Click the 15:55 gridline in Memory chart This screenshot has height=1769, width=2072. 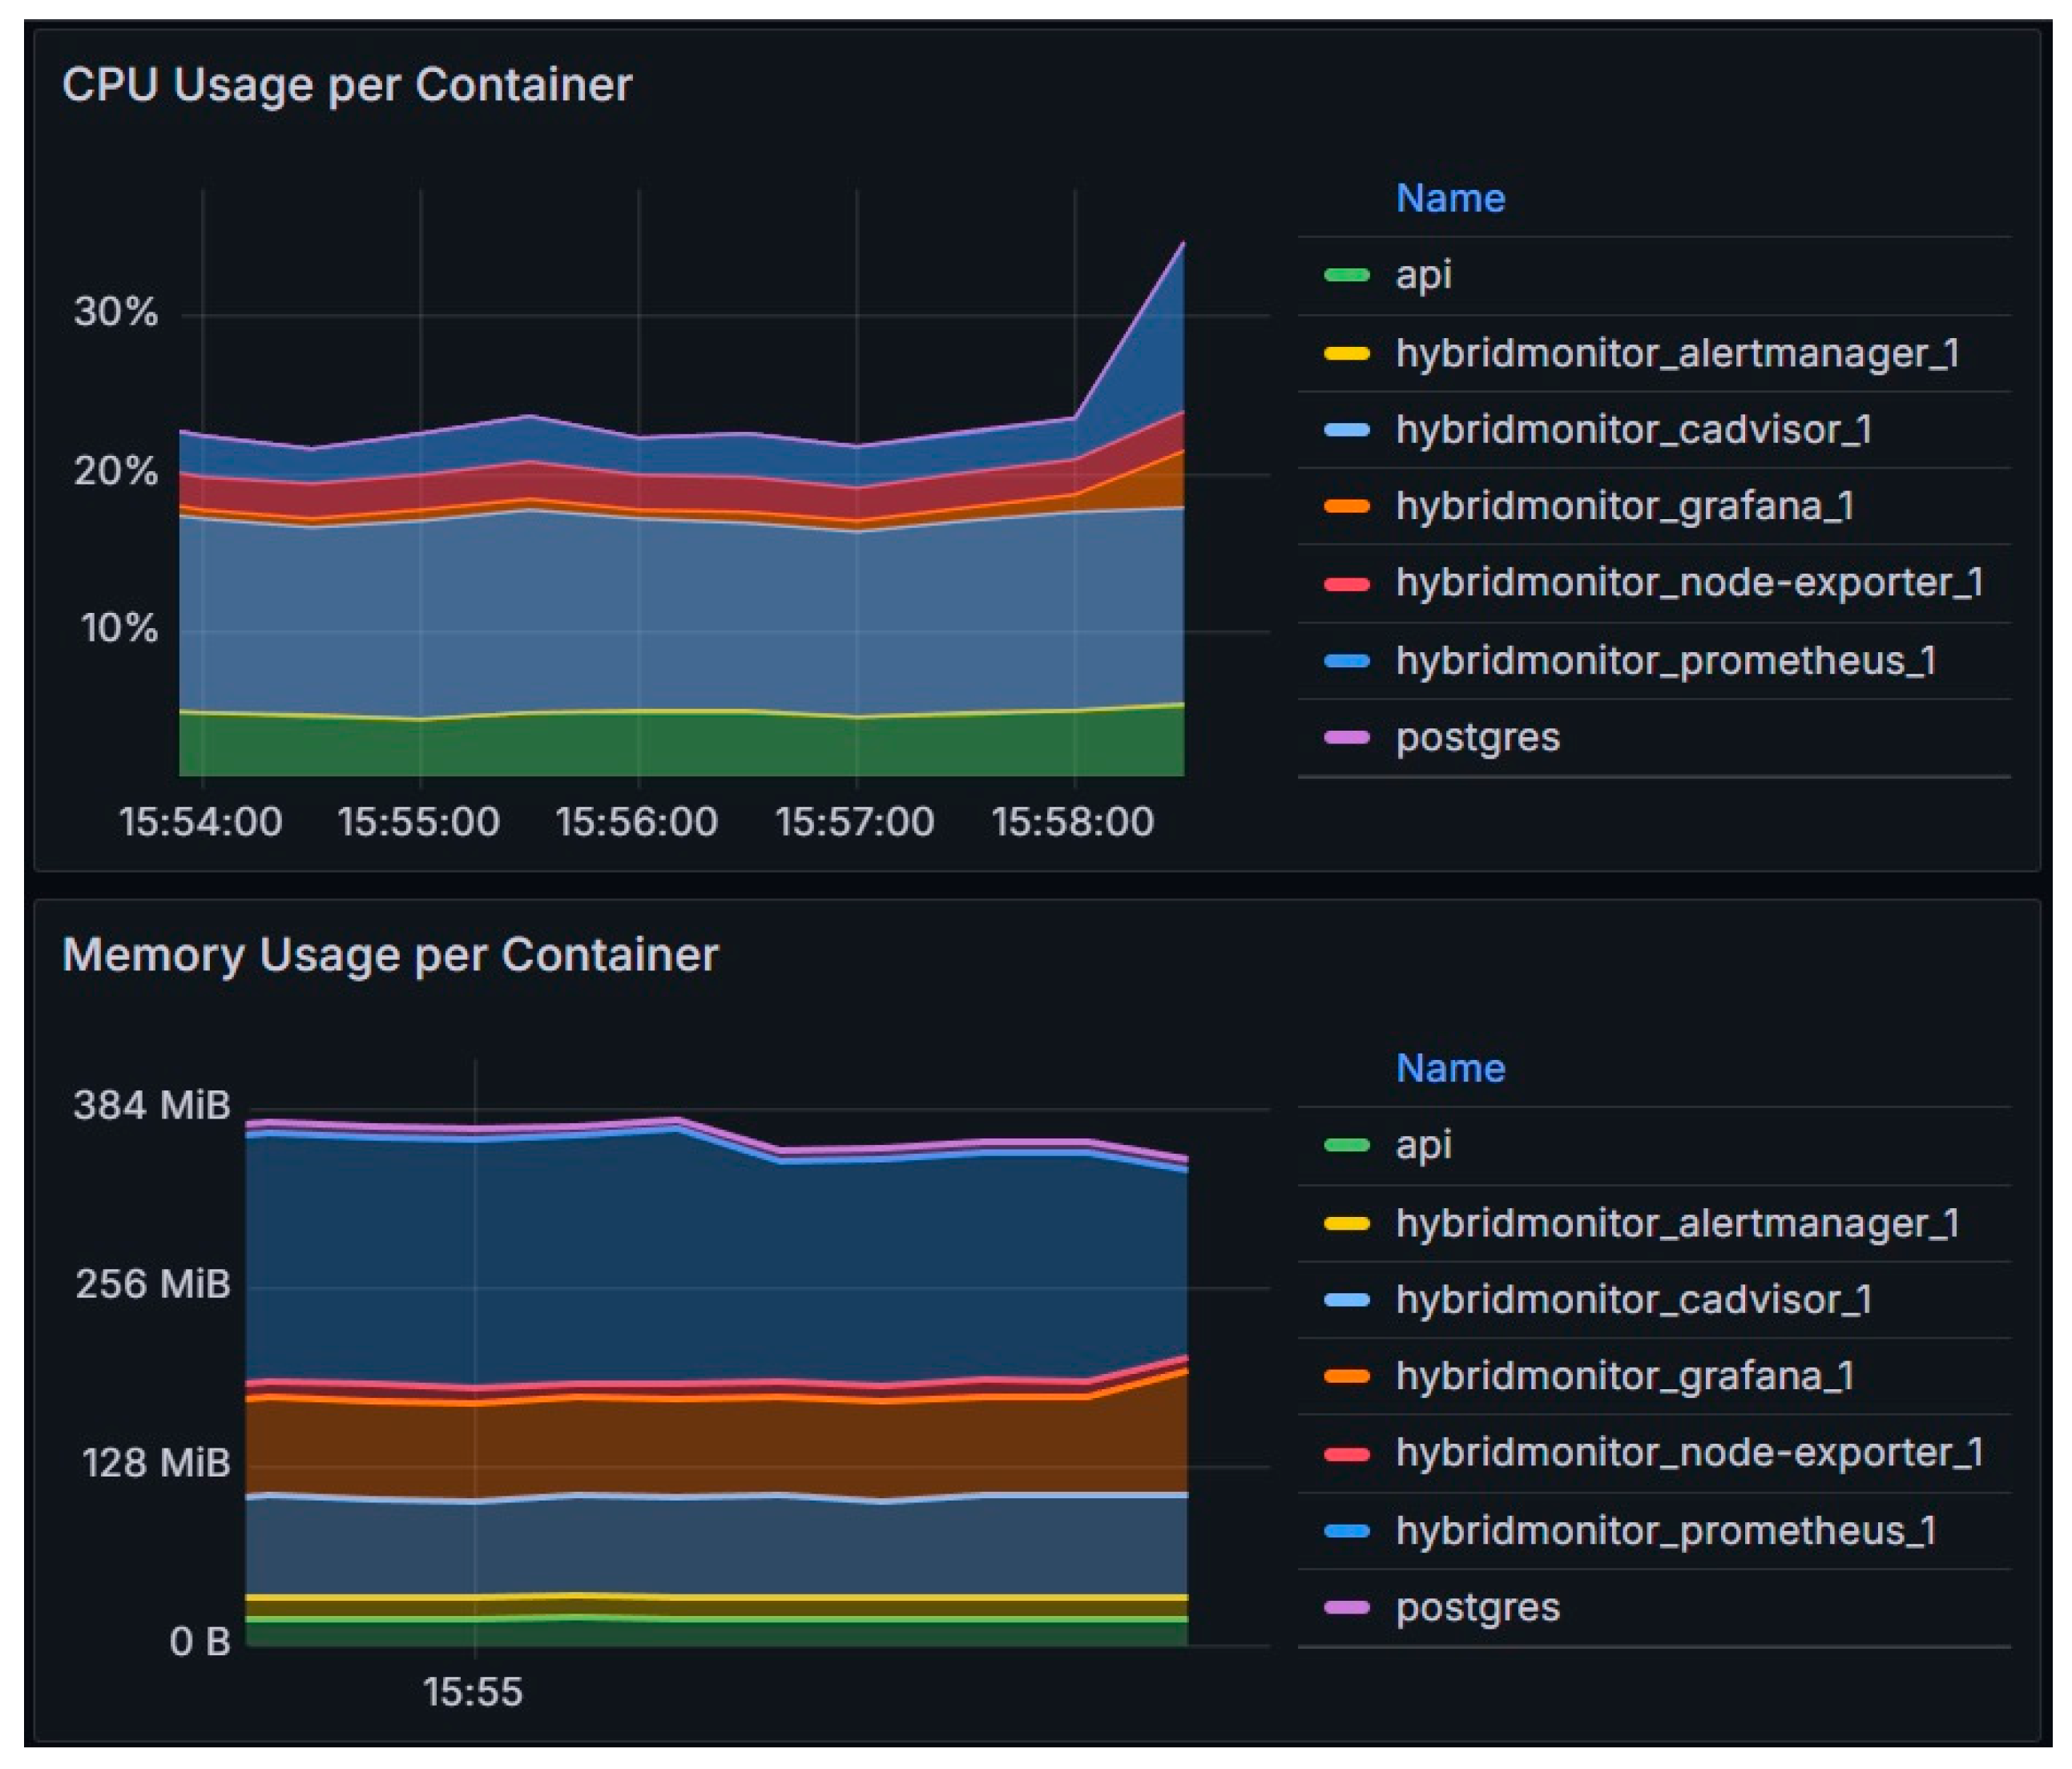(x=475, y=1350)
